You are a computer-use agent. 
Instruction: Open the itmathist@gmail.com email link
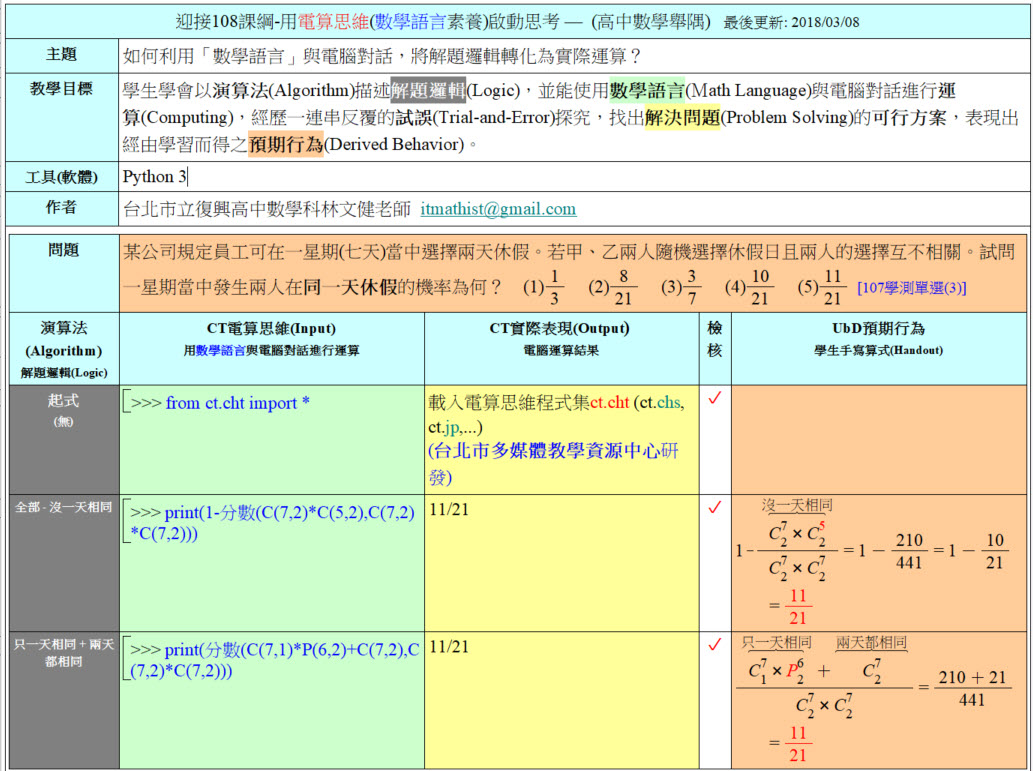click(x=498, y=209)
